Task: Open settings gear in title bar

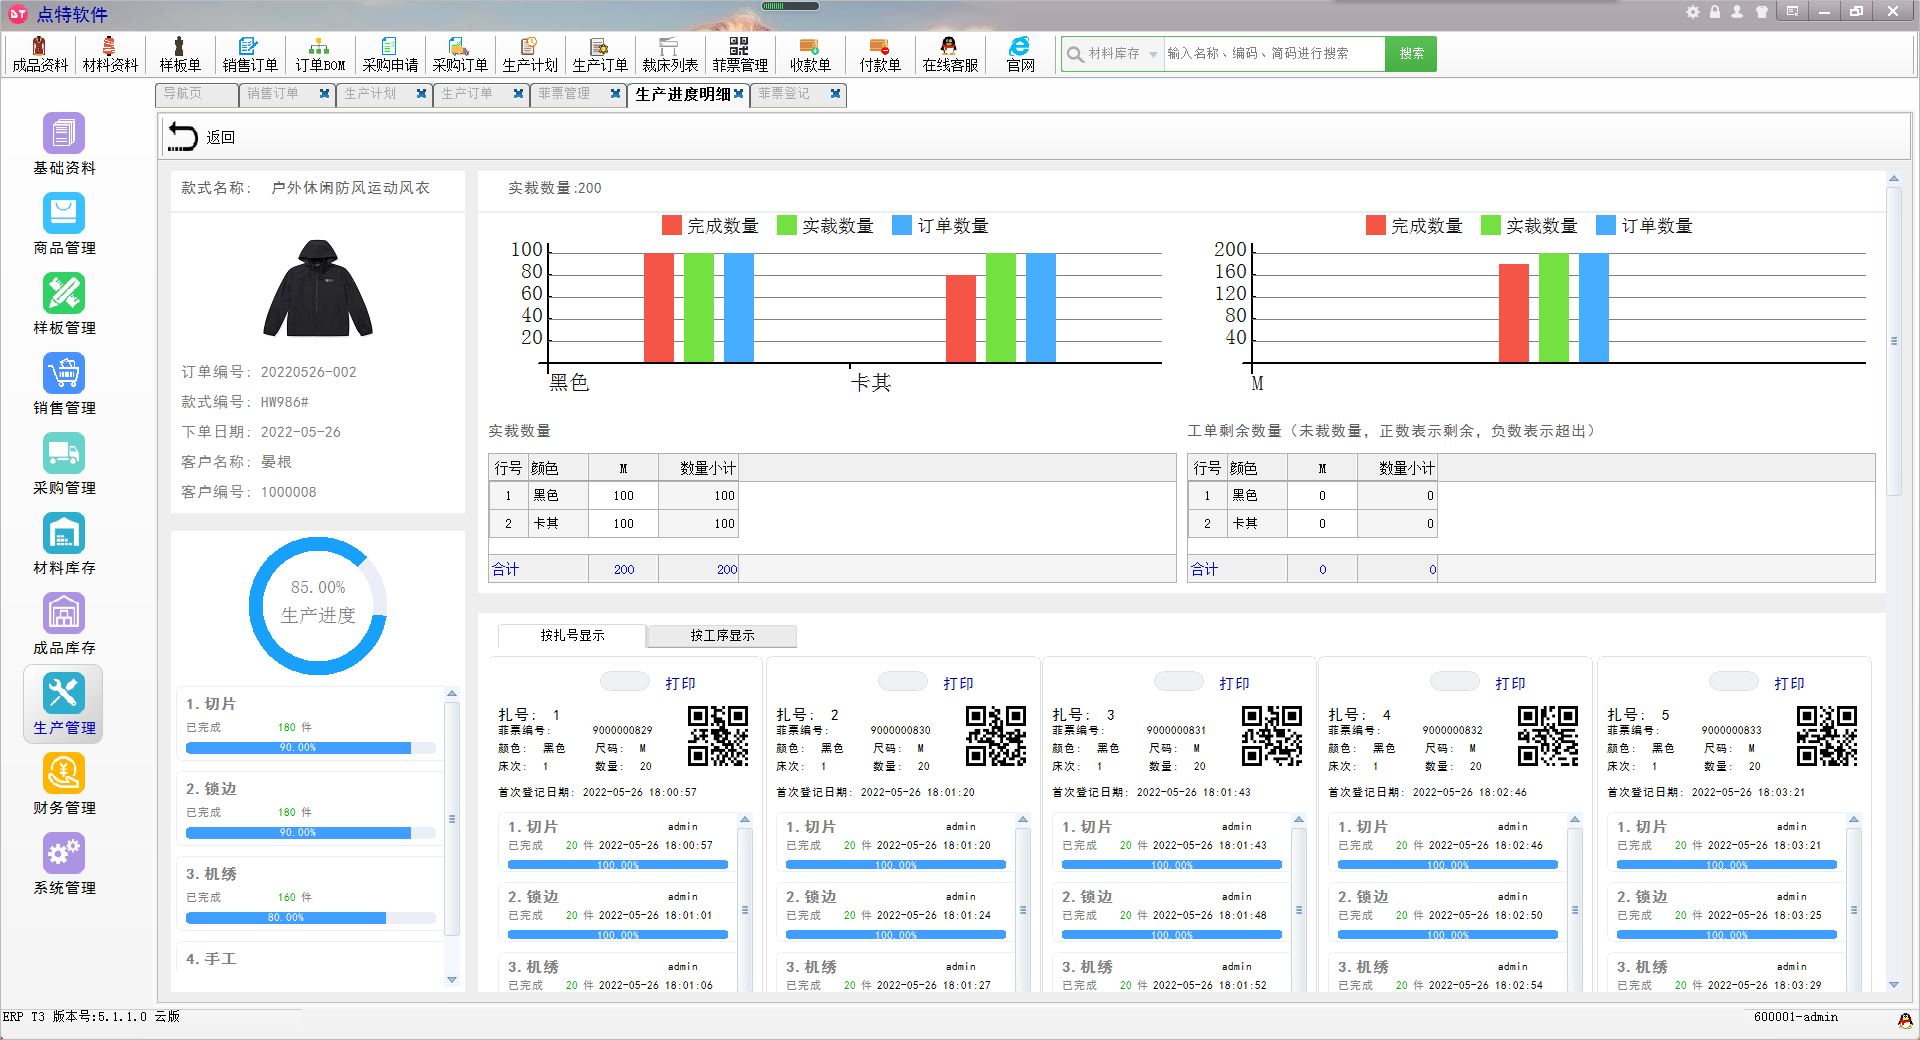Action: click(x=1693, y=12)
